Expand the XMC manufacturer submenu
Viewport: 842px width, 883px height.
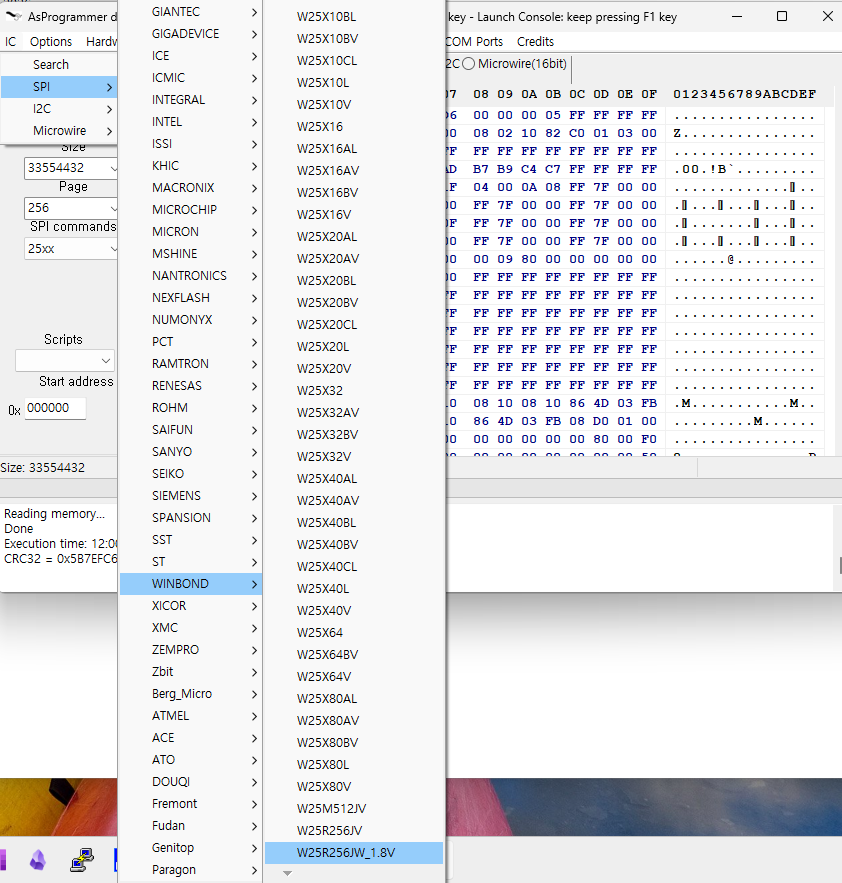(191, 627)
